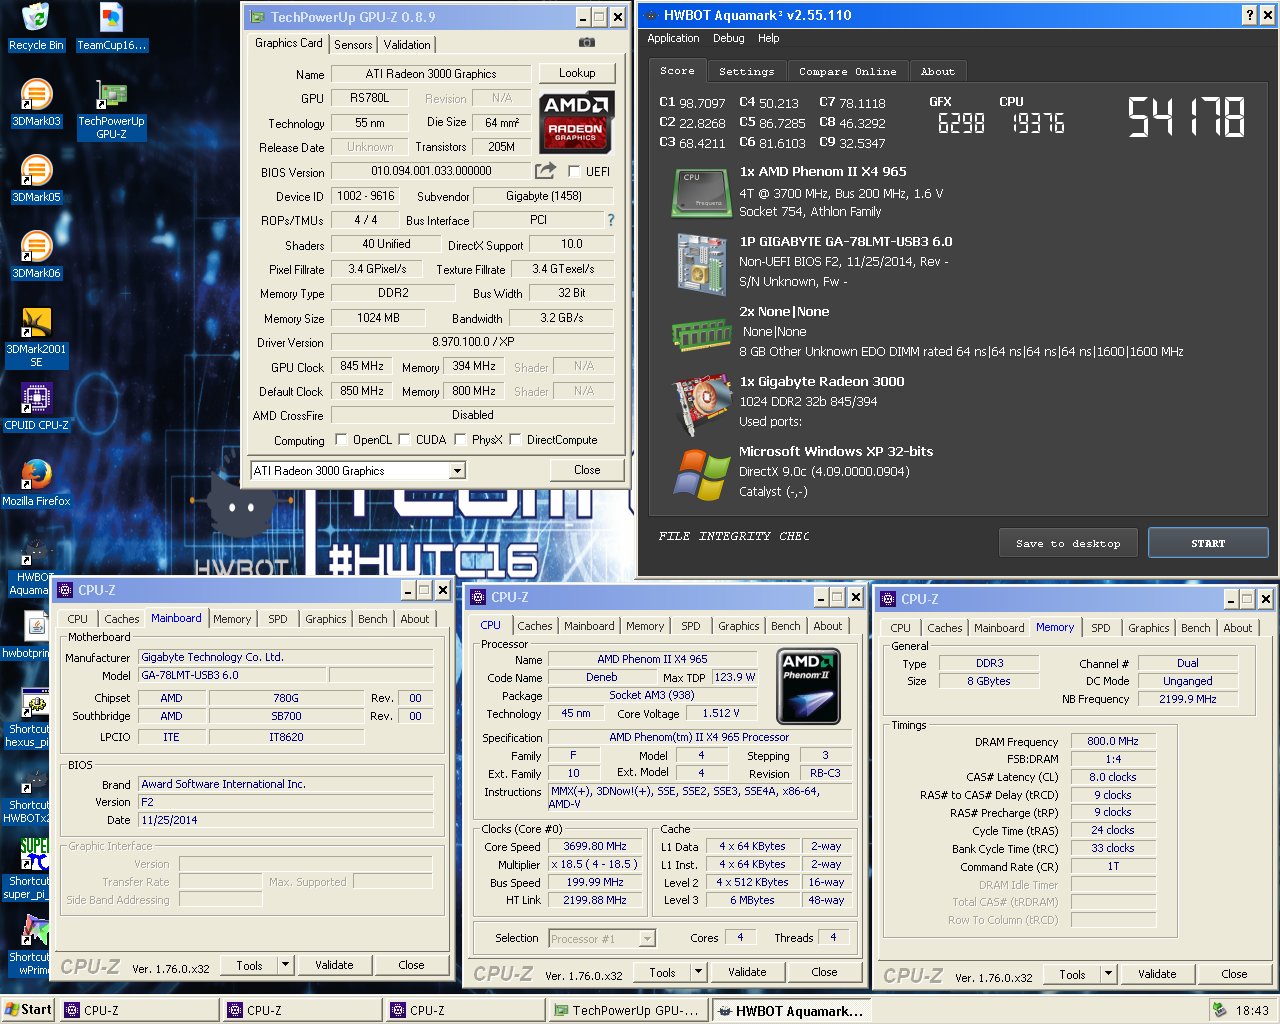The width and height of the screenshot is (1280, 1024).
Task: Click the GPU-Z screenshot camera icon
Action: (587, 42)
